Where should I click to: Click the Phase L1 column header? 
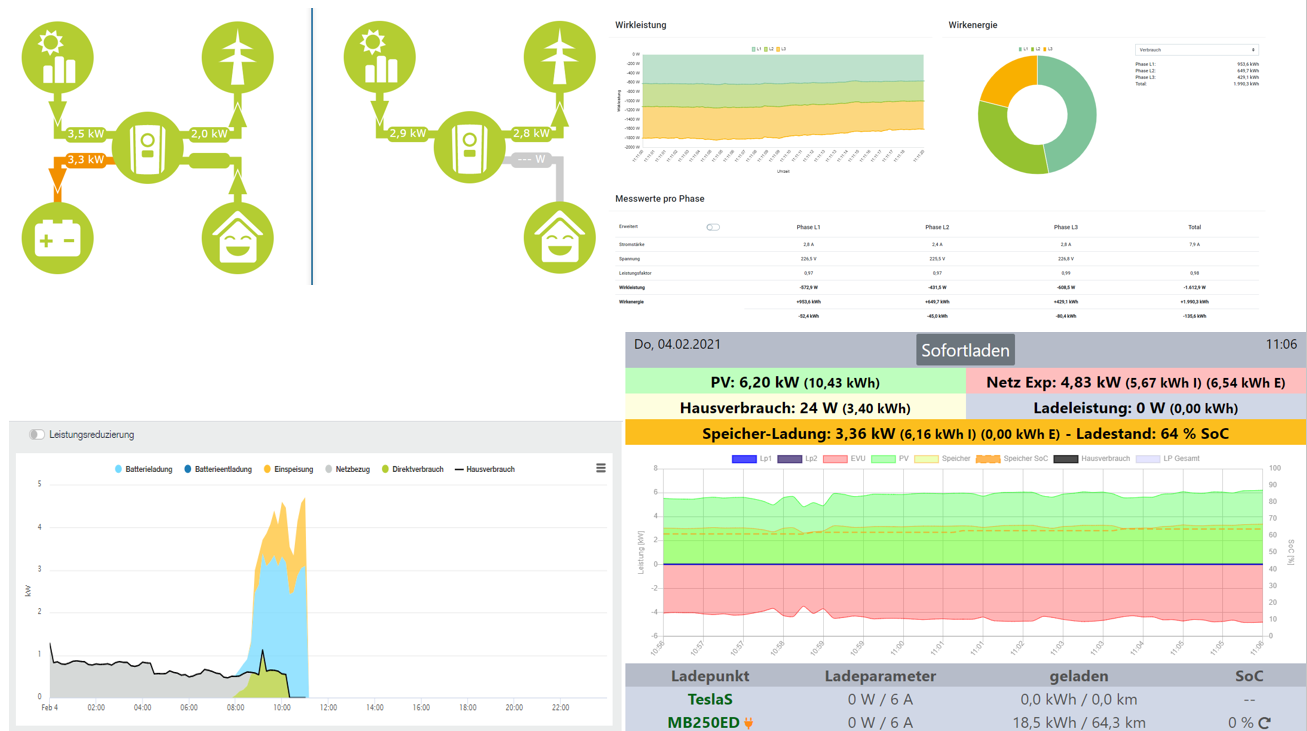tap(808, 228)
